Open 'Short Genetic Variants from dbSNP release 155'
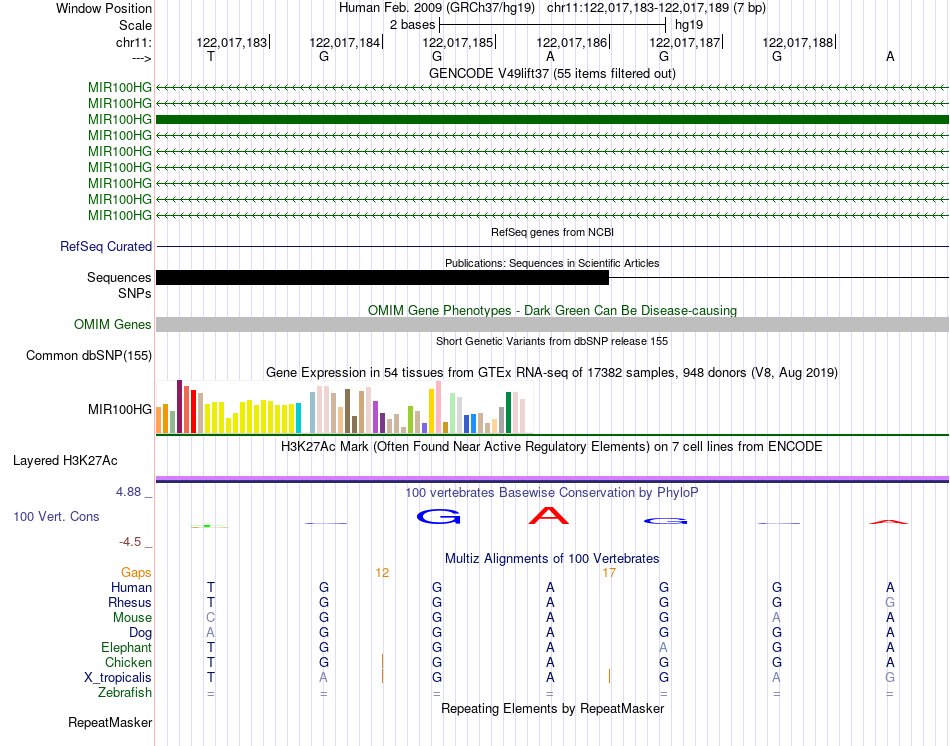Screen dimensions: 950x746 point(552,341)
